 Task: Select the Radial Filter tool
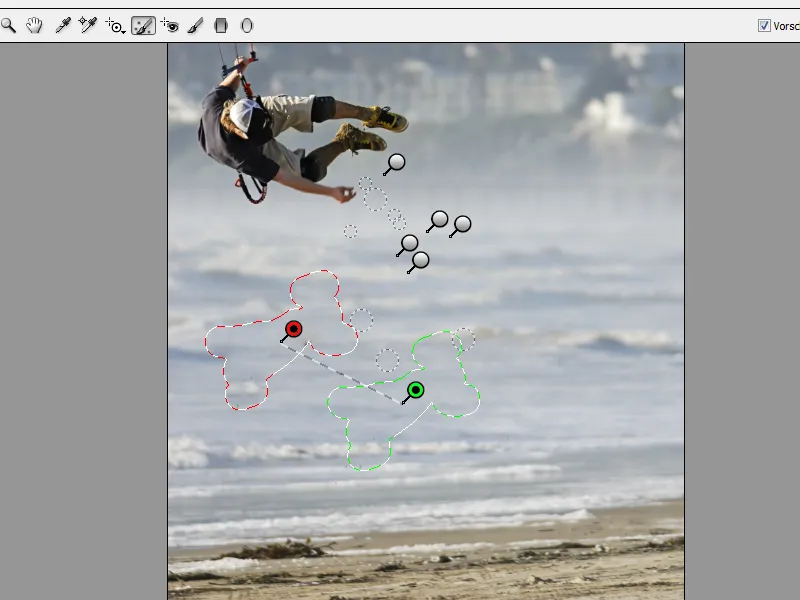pyautogui.click(x=246, y=25)
